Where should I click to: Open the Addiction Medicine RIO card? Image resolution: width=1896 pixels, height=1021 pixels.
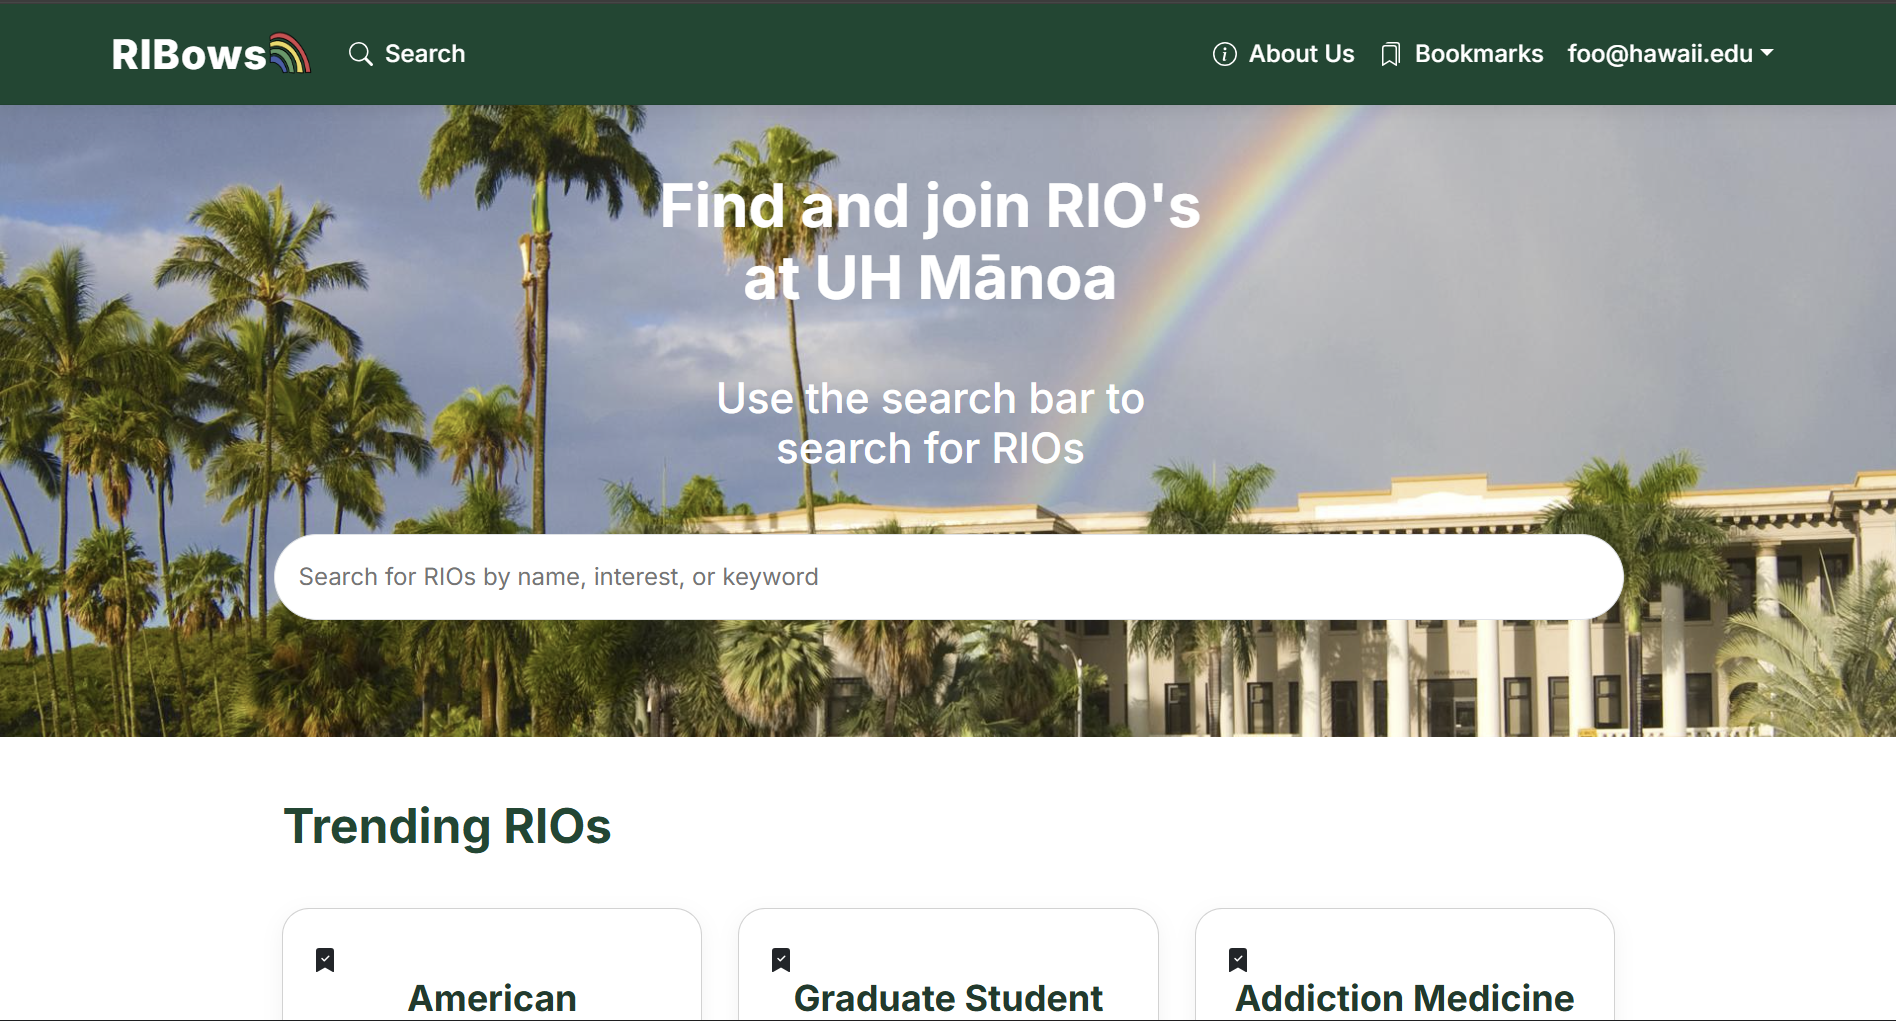click(x=1404, y=998)
